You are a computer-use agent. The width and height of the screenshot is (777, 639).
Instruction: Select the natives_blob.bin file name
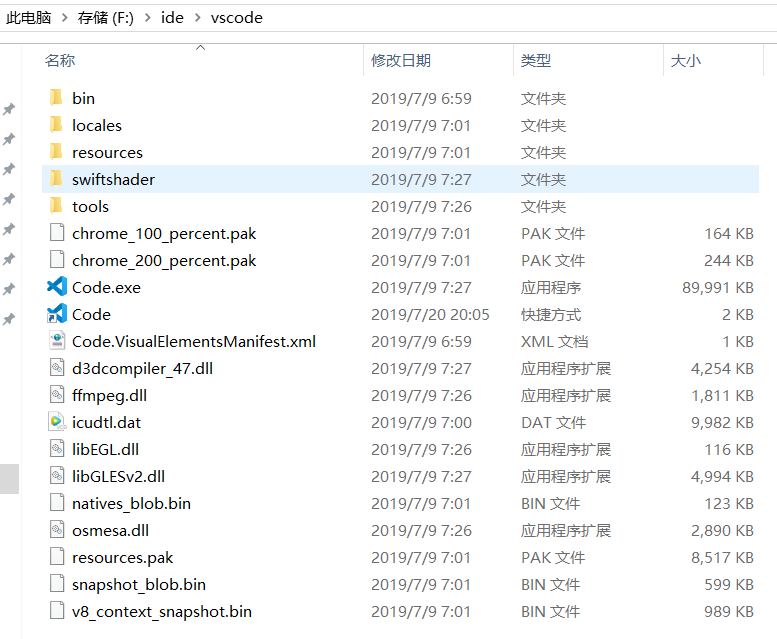(131, 503)
